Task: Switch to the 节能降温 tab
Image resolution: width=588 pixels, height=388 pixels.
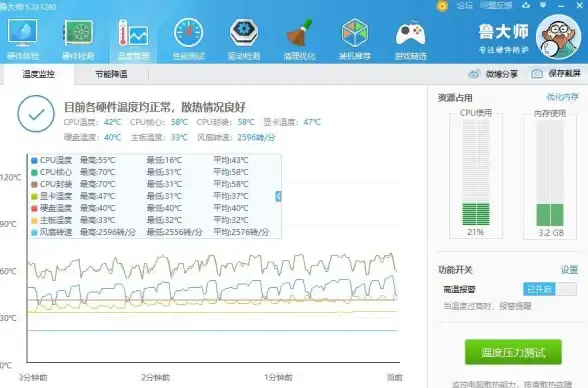Action: pos(111,74)
